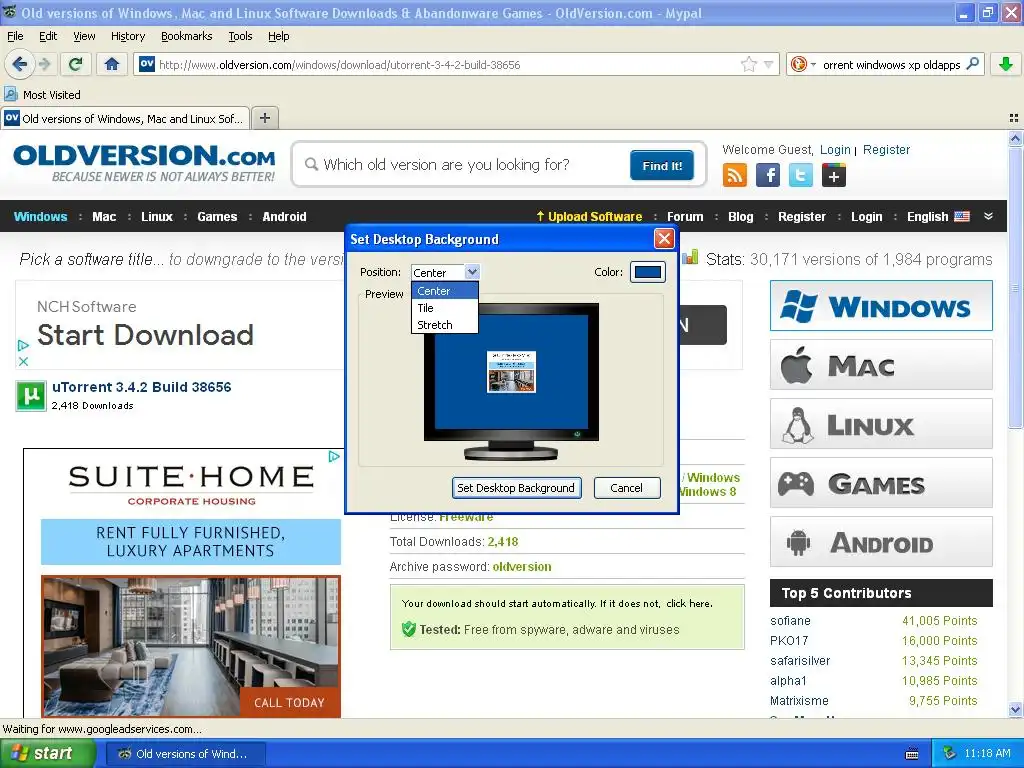Expand the Position dropdown arrow
1024x768 pixels.
472,272
